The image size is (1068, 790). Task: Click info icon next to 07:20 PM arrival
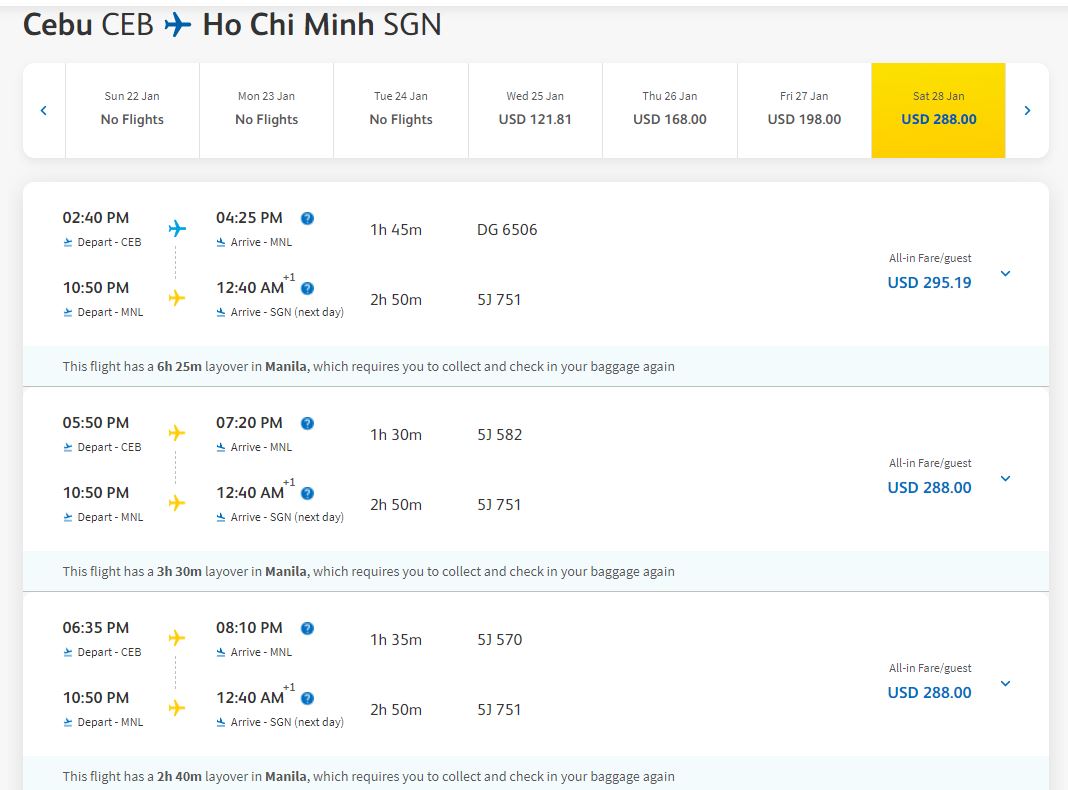307,423
